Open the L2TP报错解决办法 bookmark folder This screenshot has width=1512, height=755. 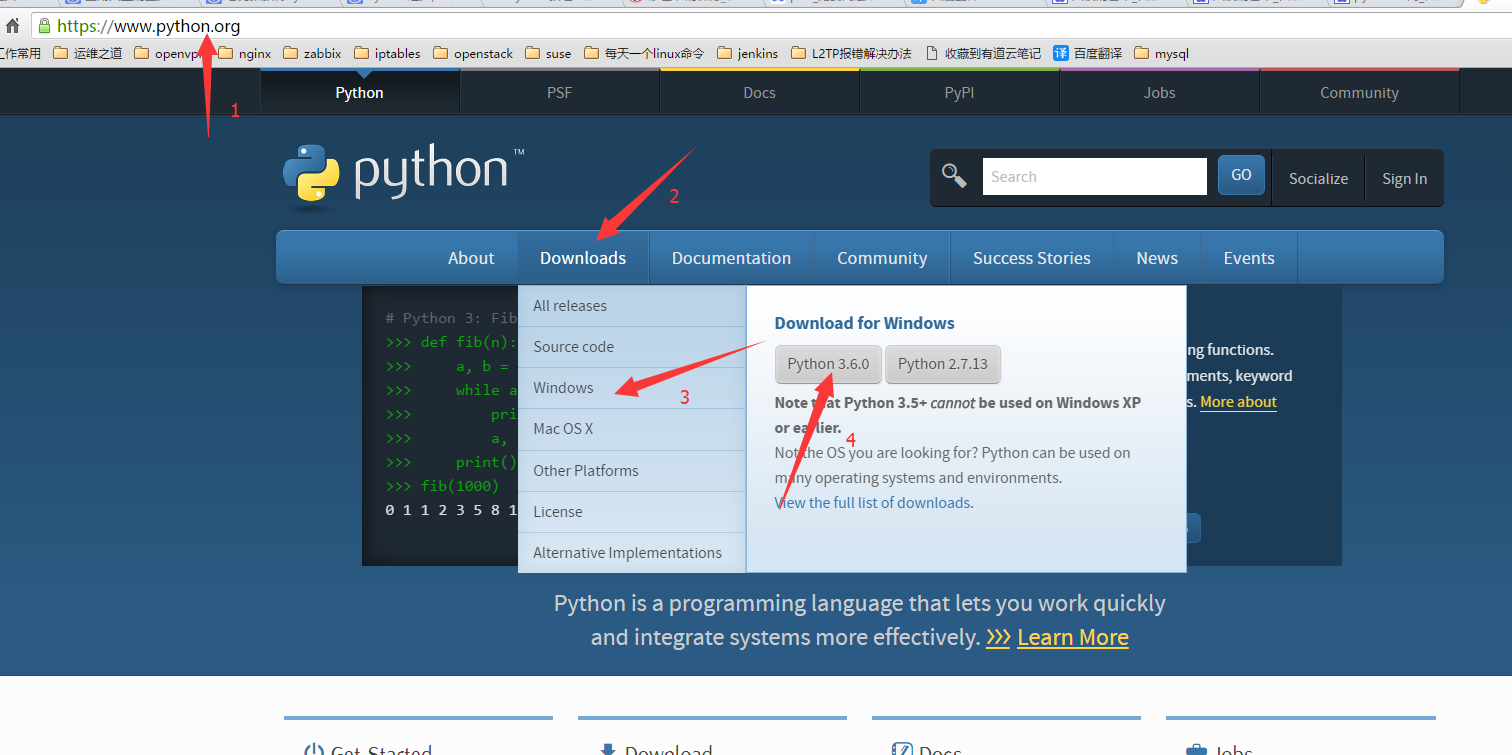(x=851, y=54)
